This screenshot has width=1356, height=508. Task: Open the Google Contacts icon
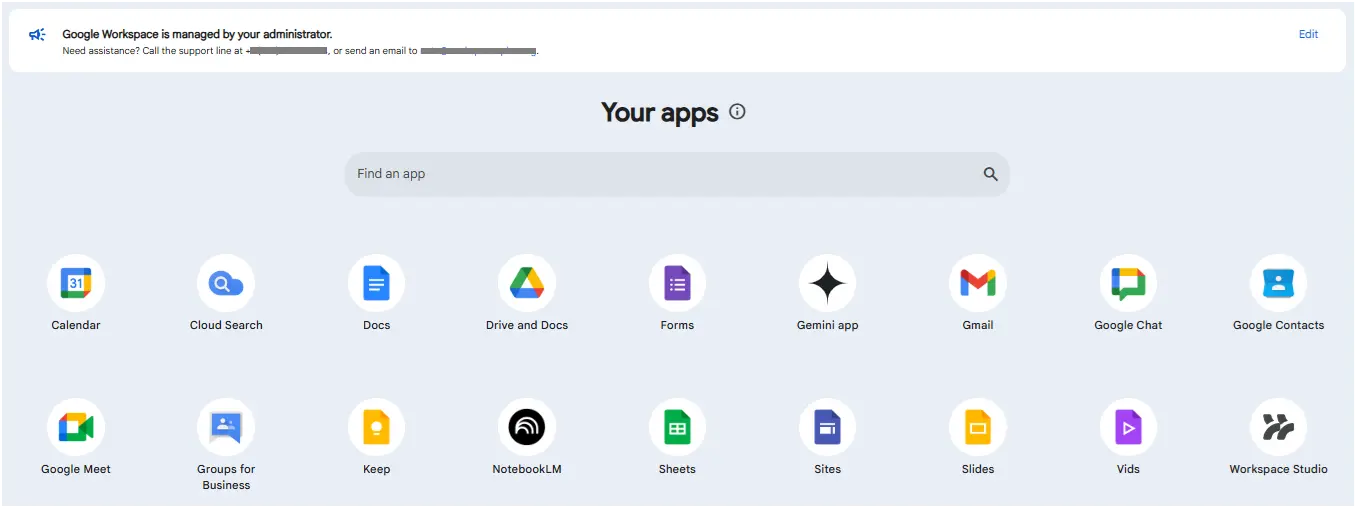1278,283
